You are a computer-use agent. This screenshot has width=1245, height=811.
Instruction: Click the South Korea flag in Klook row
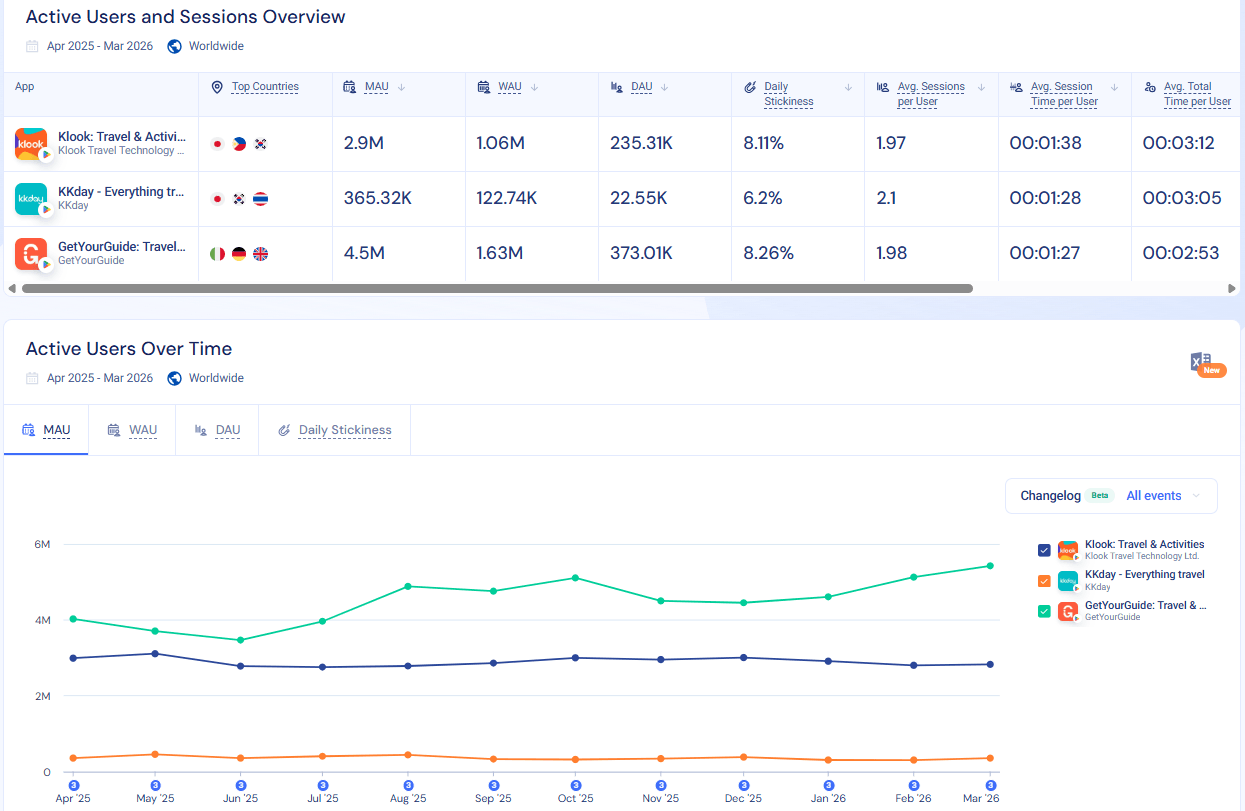click(260, 144)
